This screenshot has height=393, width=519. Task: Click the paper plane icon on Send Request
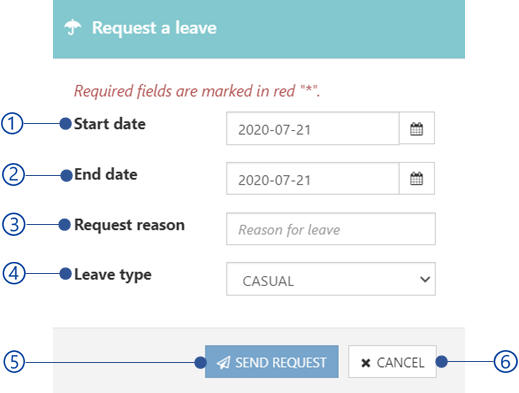[223, 362]
